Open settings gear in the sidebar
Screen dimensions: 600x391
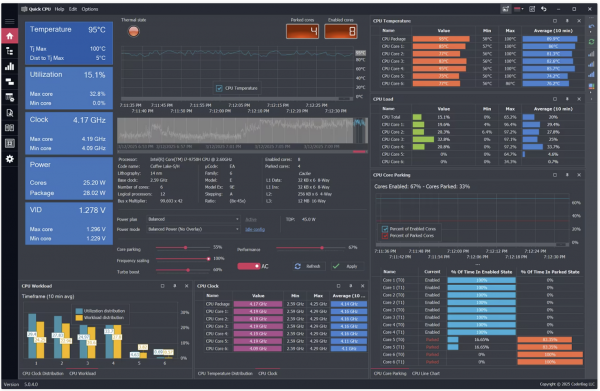pyautogui.click(x=10, y=159)
